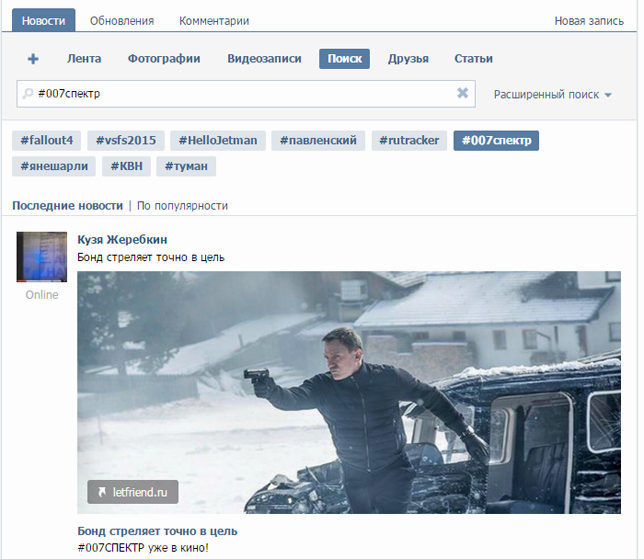Click the letfriend.ru link badge

(133, 492)
